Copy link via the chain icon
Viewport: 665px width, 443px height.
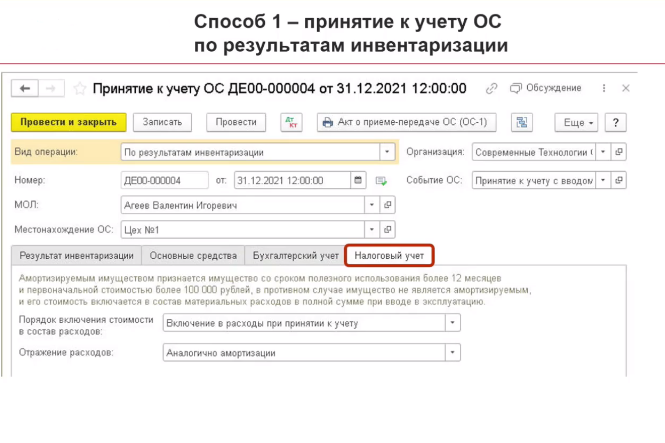point(491,88)
